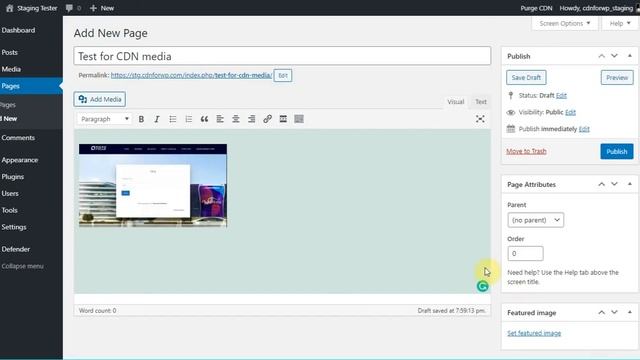
Task: Click Set featured image link
Action: point(534,333)
